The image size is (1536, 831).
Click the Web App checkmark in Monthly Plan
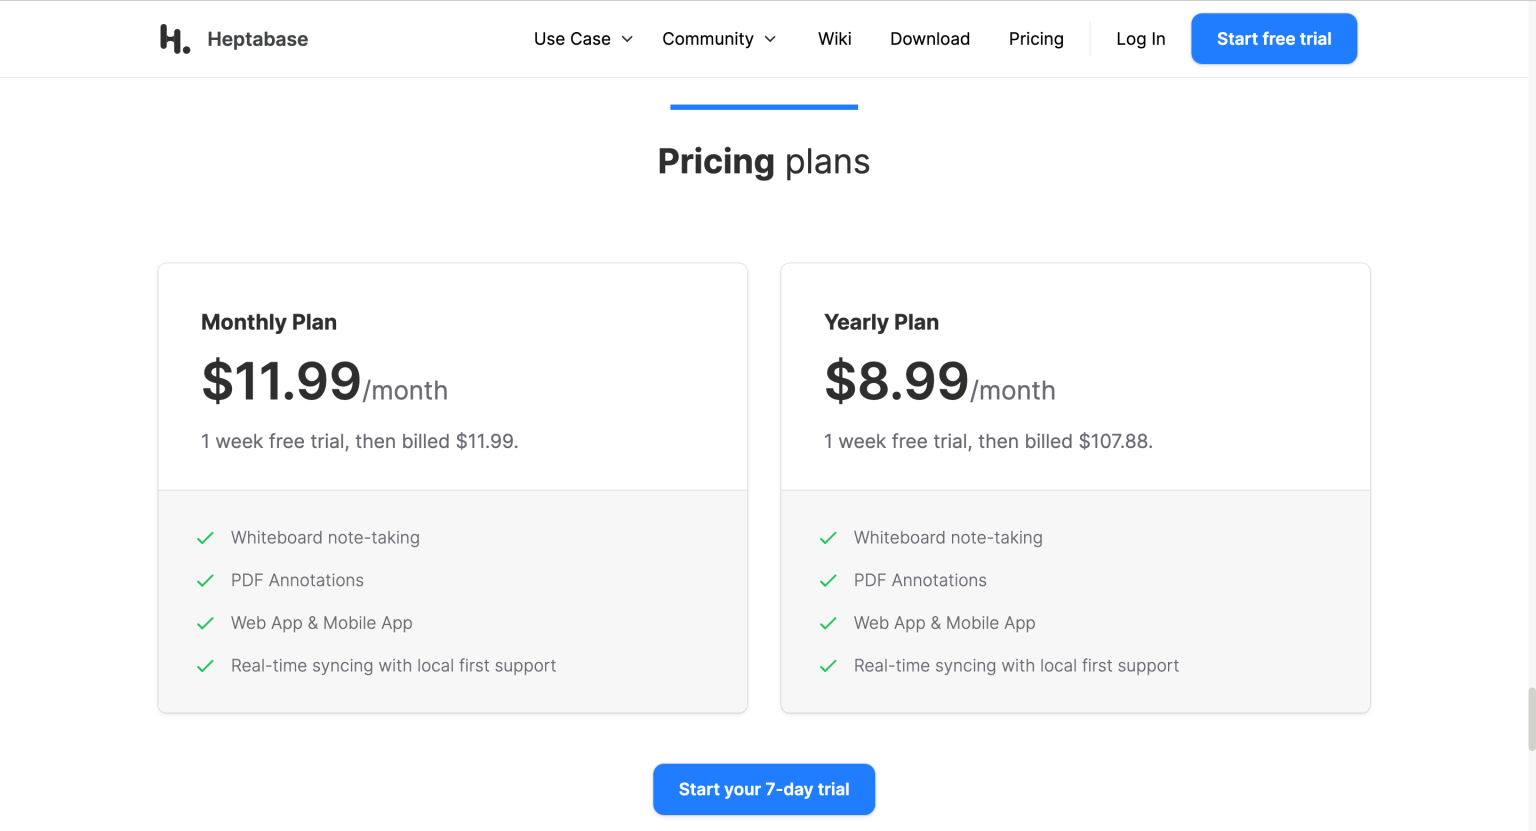[x=205, y=624]
